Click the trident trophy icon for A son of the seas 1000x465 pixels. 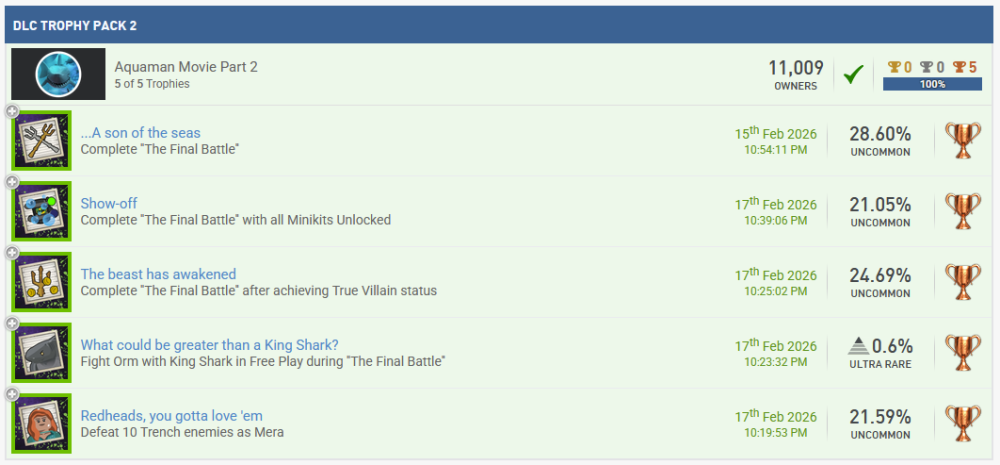point(41,141)
